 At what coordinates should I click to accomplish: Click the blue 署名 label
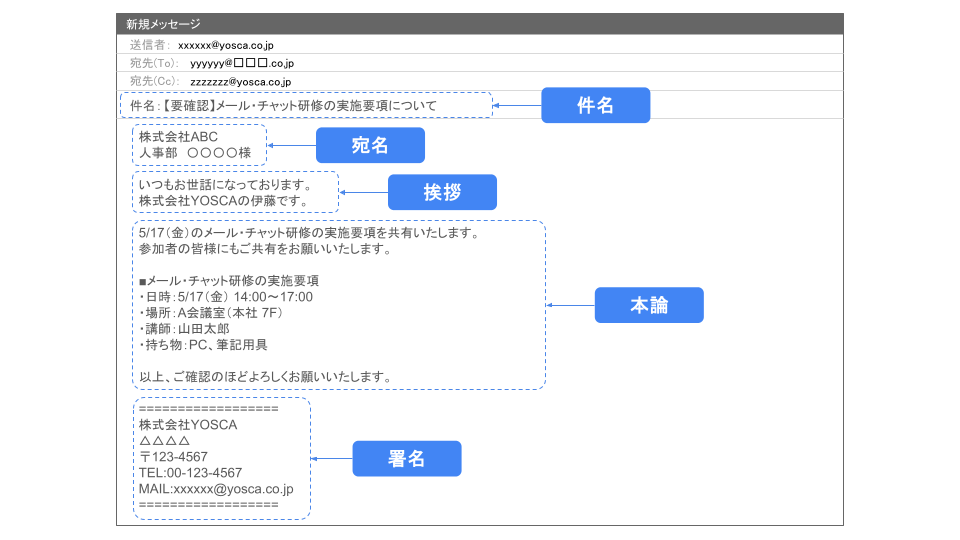point(406,459)
